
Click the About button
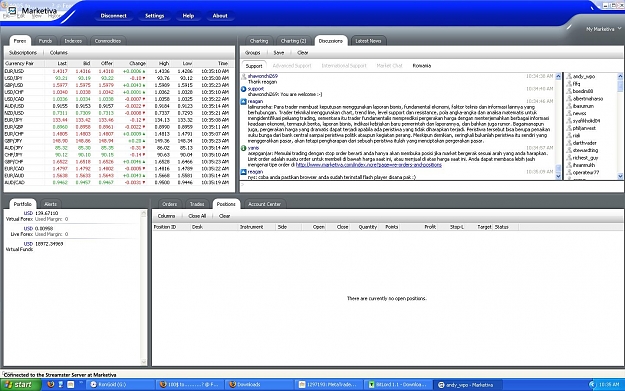(220, 16)
